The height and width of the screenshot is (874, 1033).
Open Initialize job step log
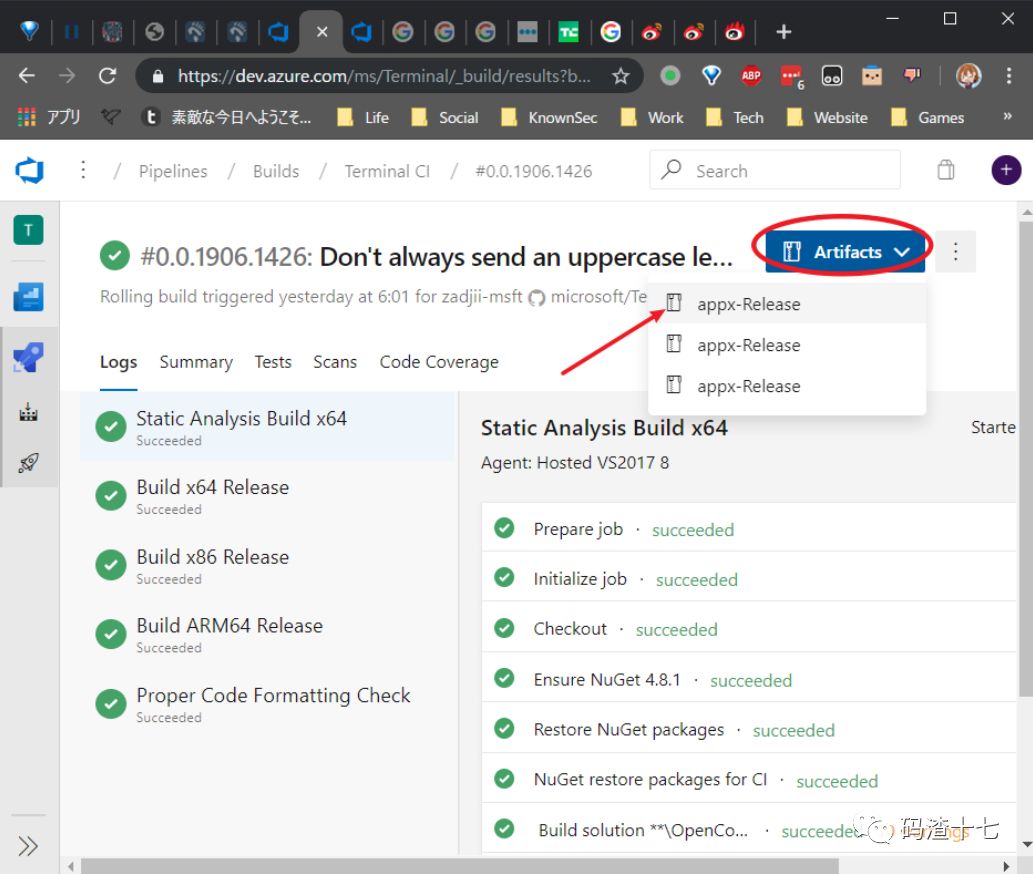[748, 578]
